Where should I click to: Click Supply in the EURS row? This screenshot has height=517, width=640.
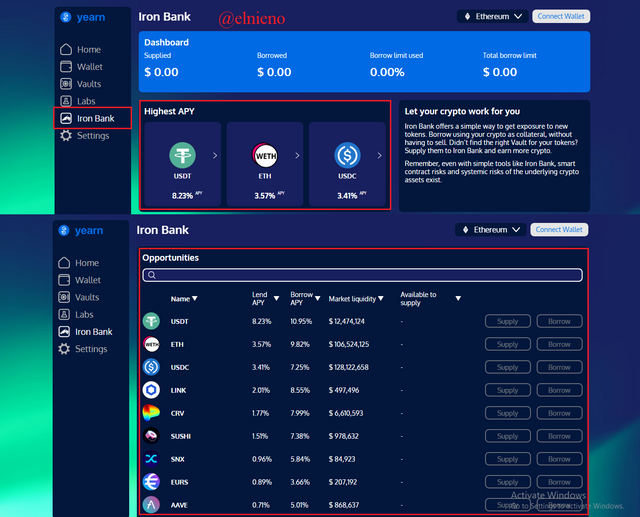pos(508,482)
